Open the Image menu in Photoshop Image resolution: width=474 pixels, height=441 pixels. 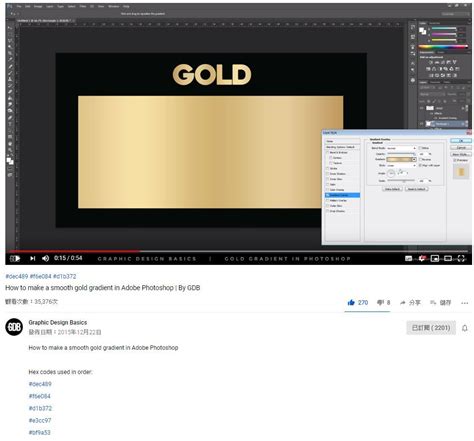tap(38, 6)
